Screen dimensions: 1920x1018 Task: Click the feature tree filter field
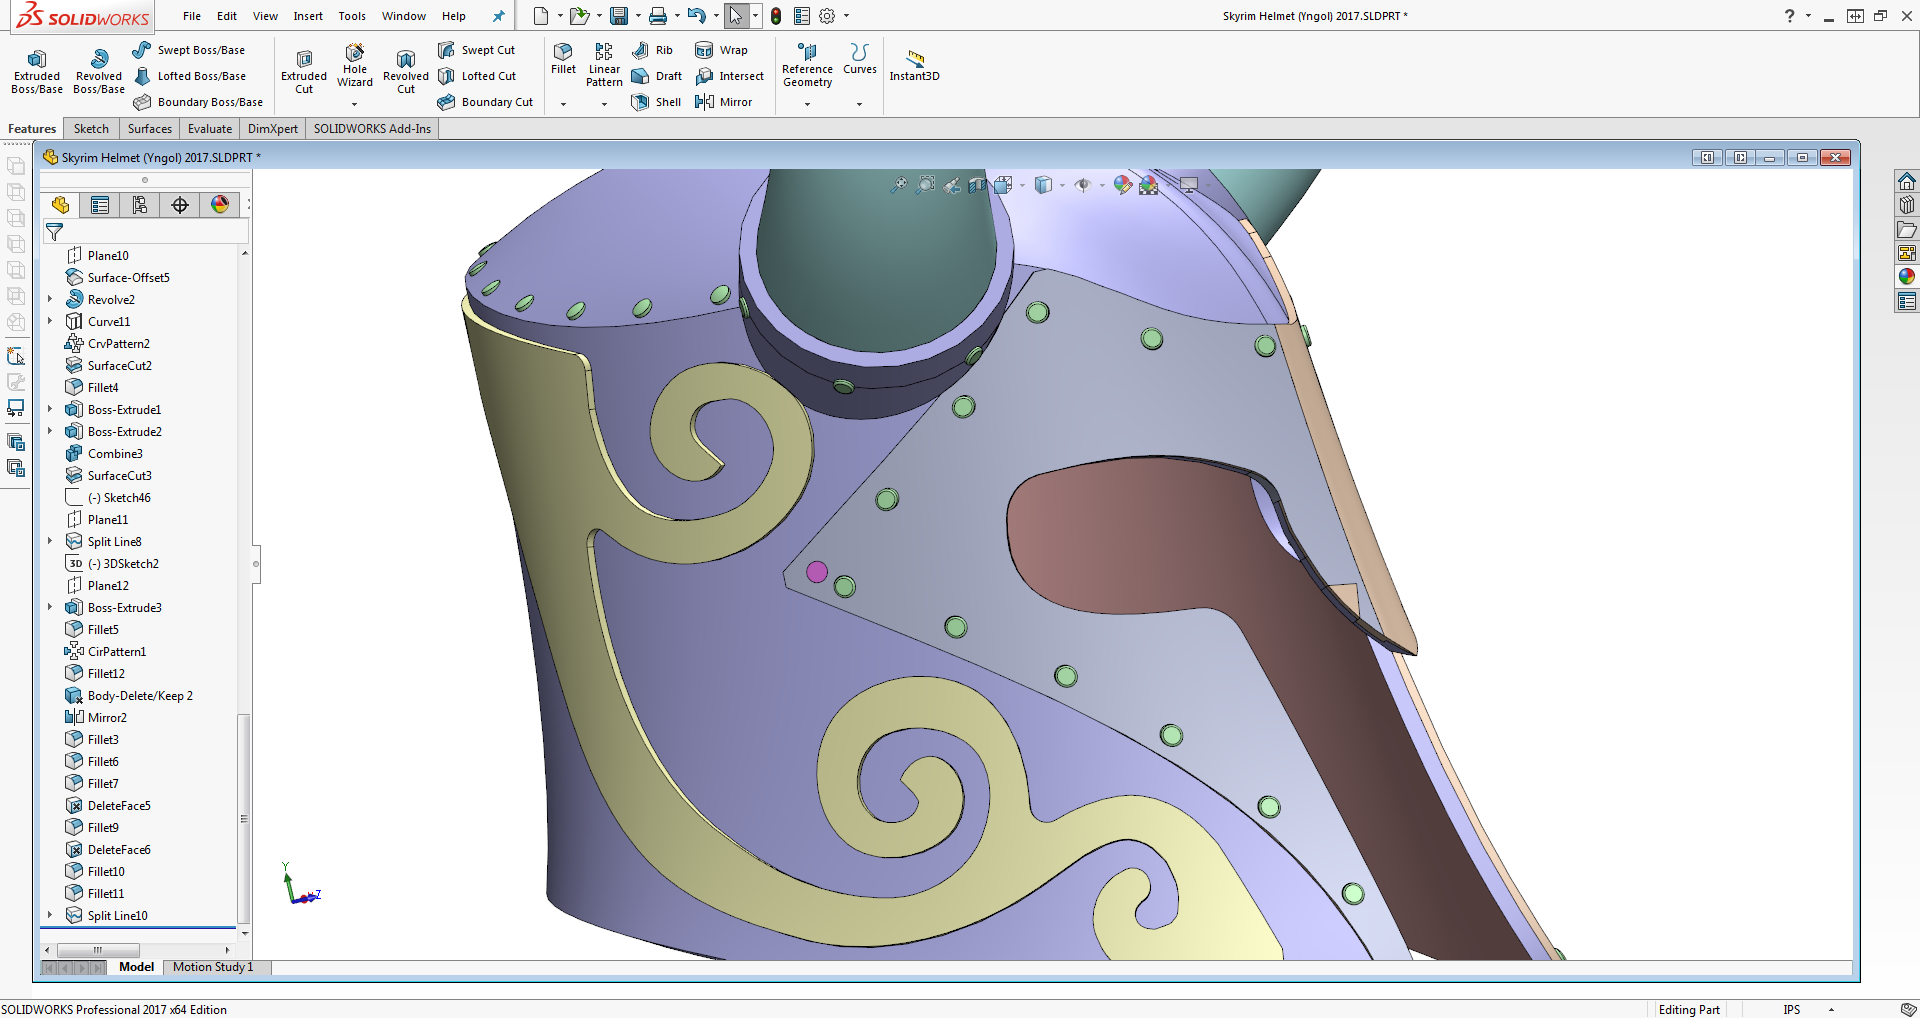coord(146,232)
